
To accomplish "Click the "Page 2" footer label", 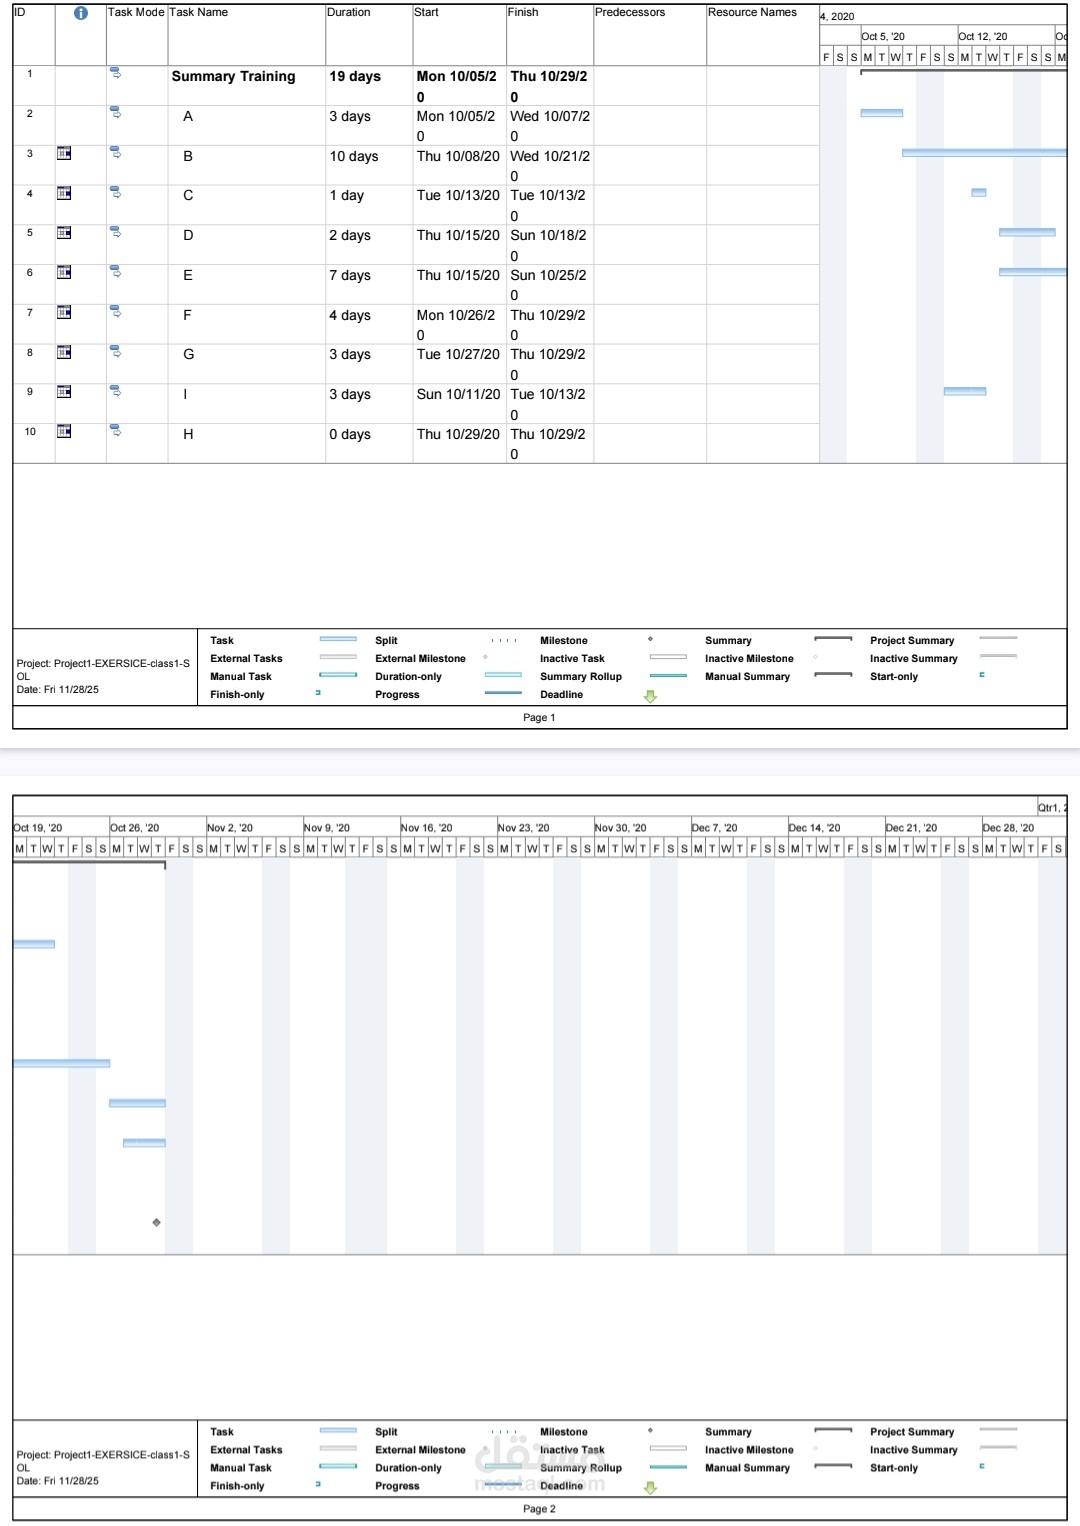I will [539, 1509].
